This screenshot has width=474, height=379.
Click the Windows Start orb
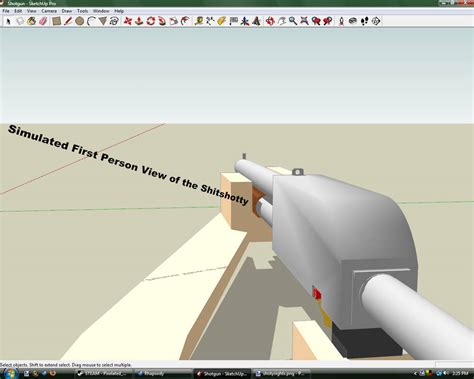click(10, 373)
